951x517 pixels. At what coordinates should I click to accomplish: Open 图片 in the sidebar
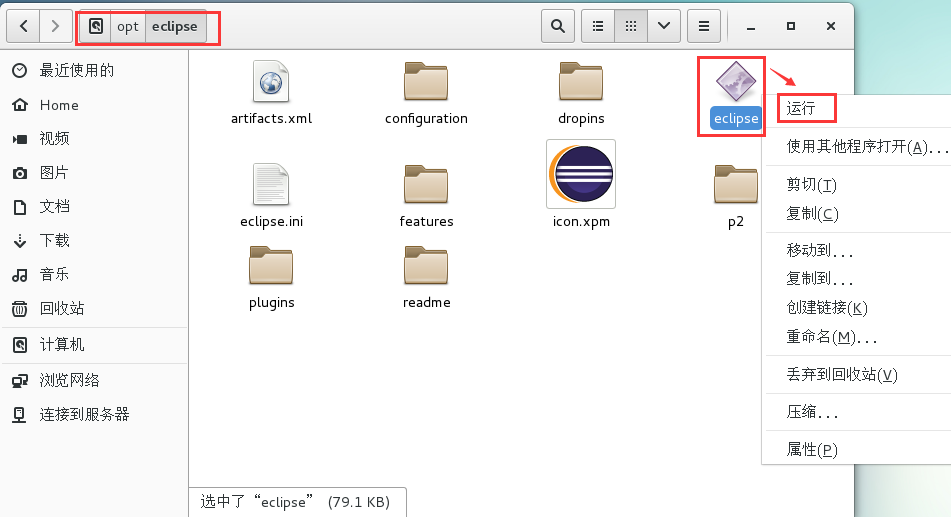[x=94, y=172]
